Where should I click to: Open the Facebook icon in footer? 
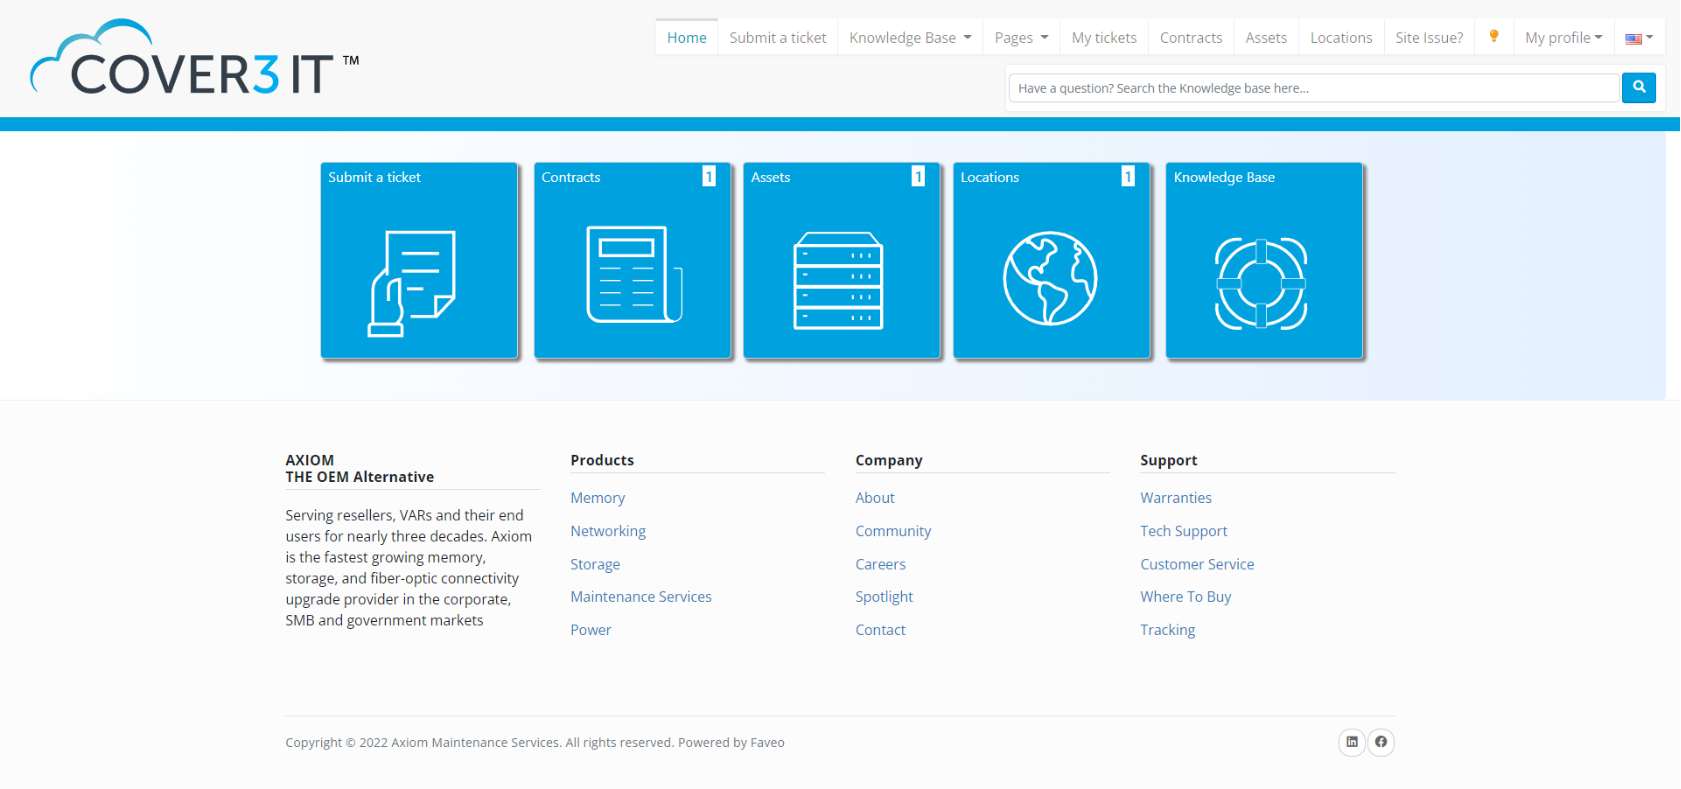coord(1381,742)
